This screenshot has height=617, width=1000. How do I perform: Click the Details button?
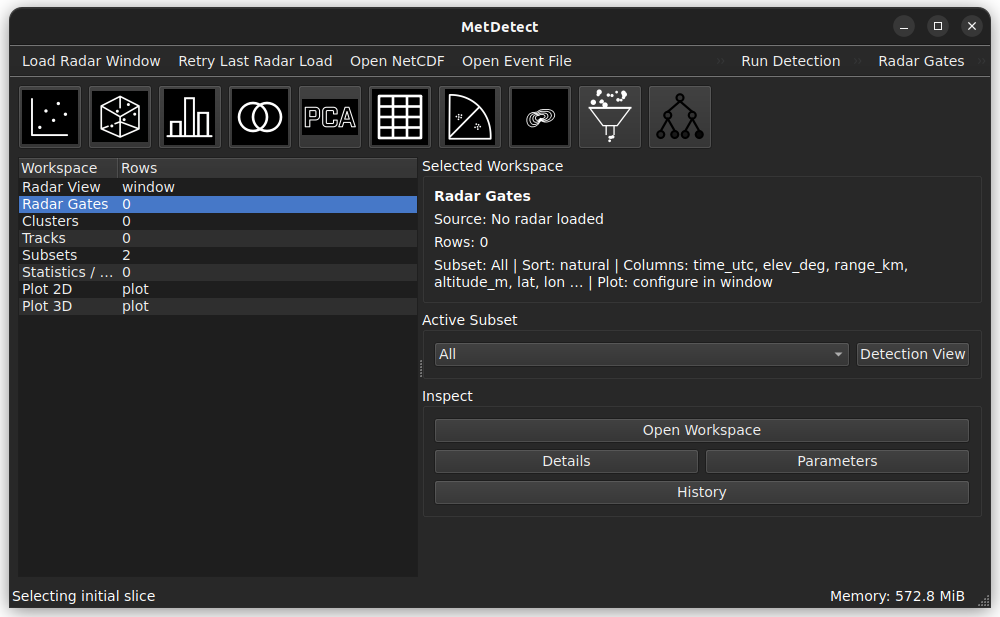click(566, 461)
